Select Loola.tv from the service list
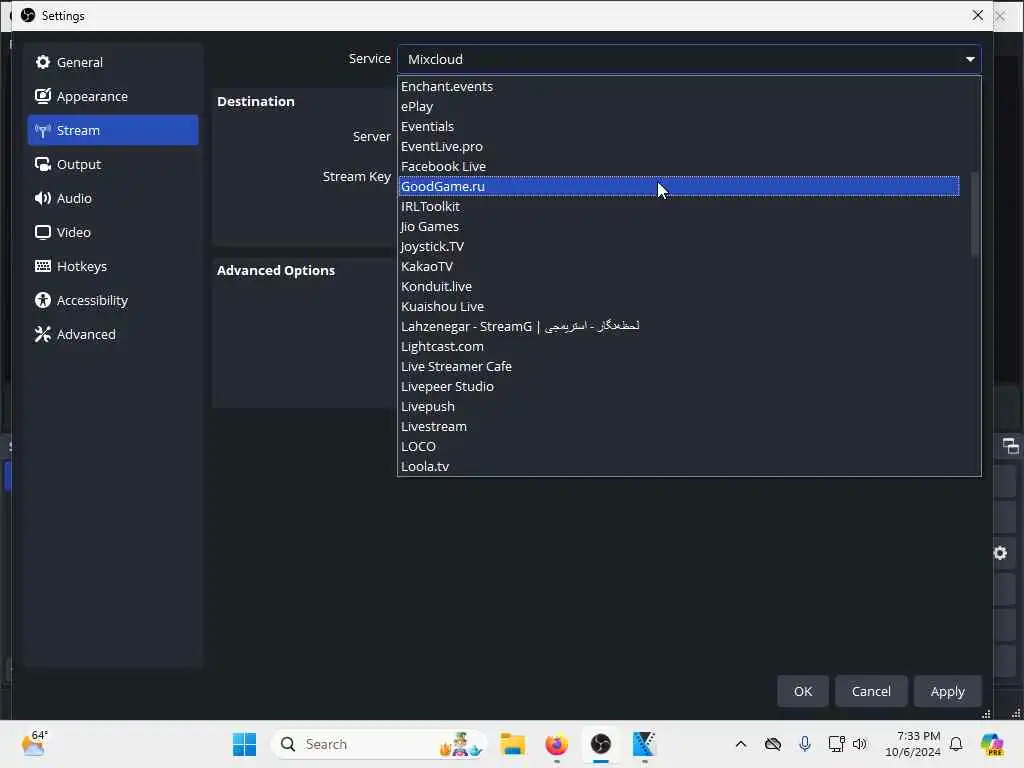 [679, 466]
